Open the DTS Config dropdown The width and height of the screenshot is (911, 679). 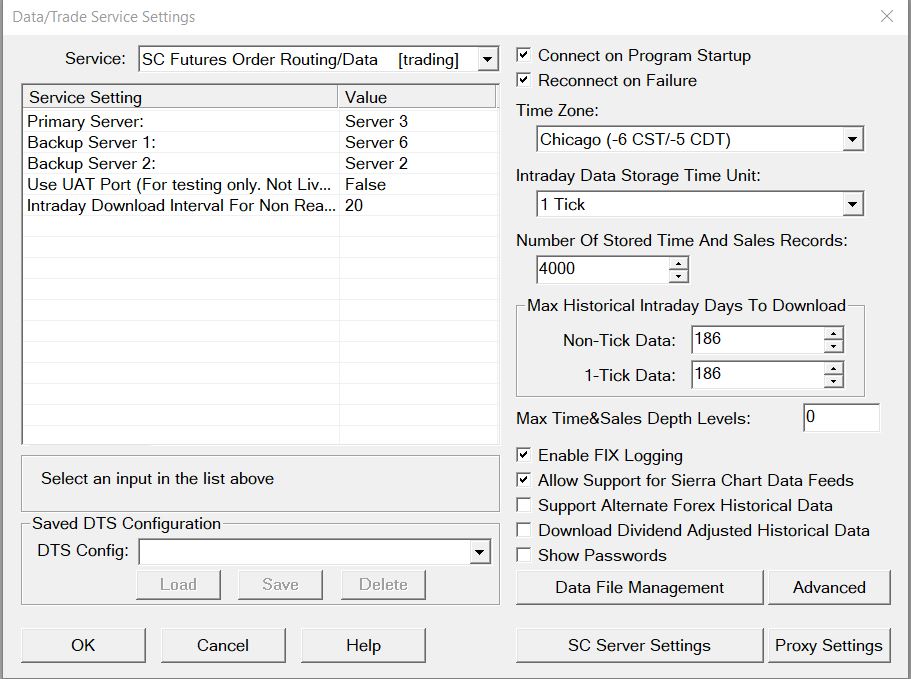pos(479,552)
